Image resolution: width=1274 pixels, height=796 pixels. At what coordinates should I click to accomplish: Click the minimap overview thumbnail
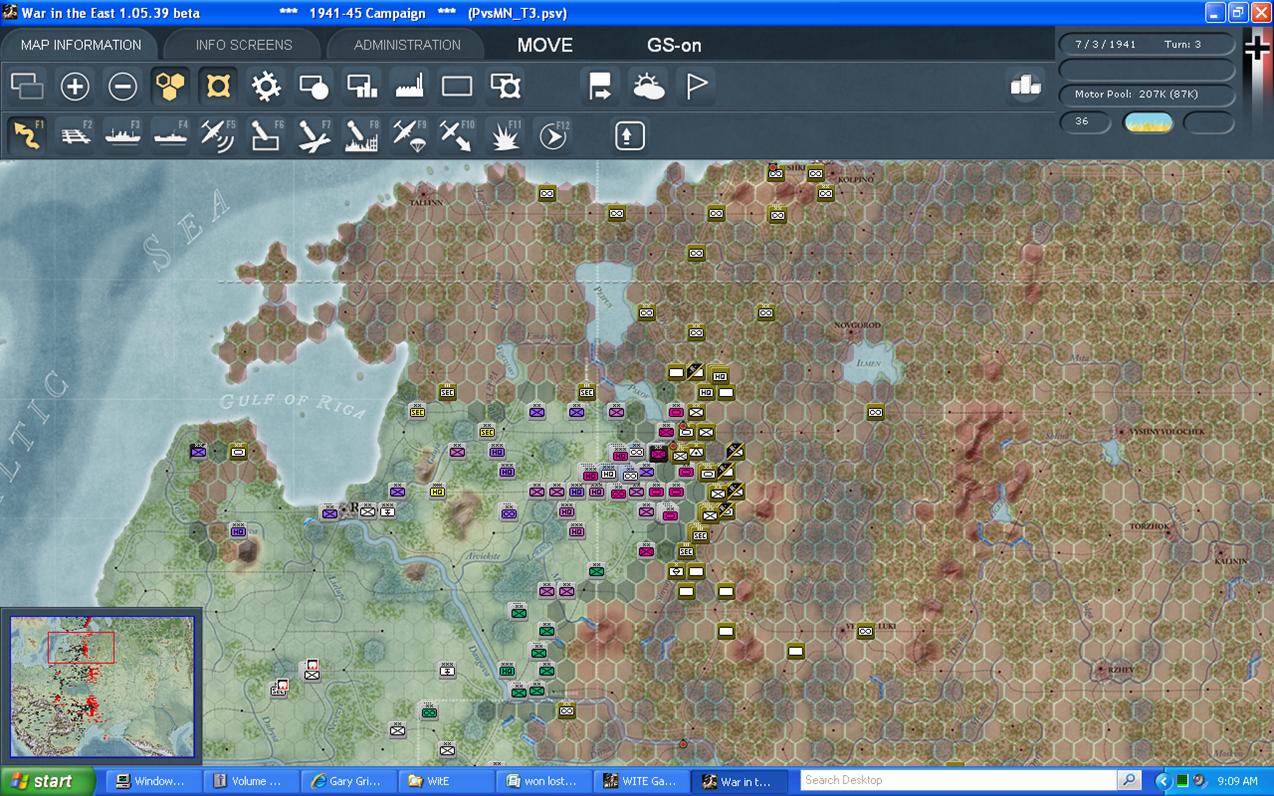pos(102,686)
